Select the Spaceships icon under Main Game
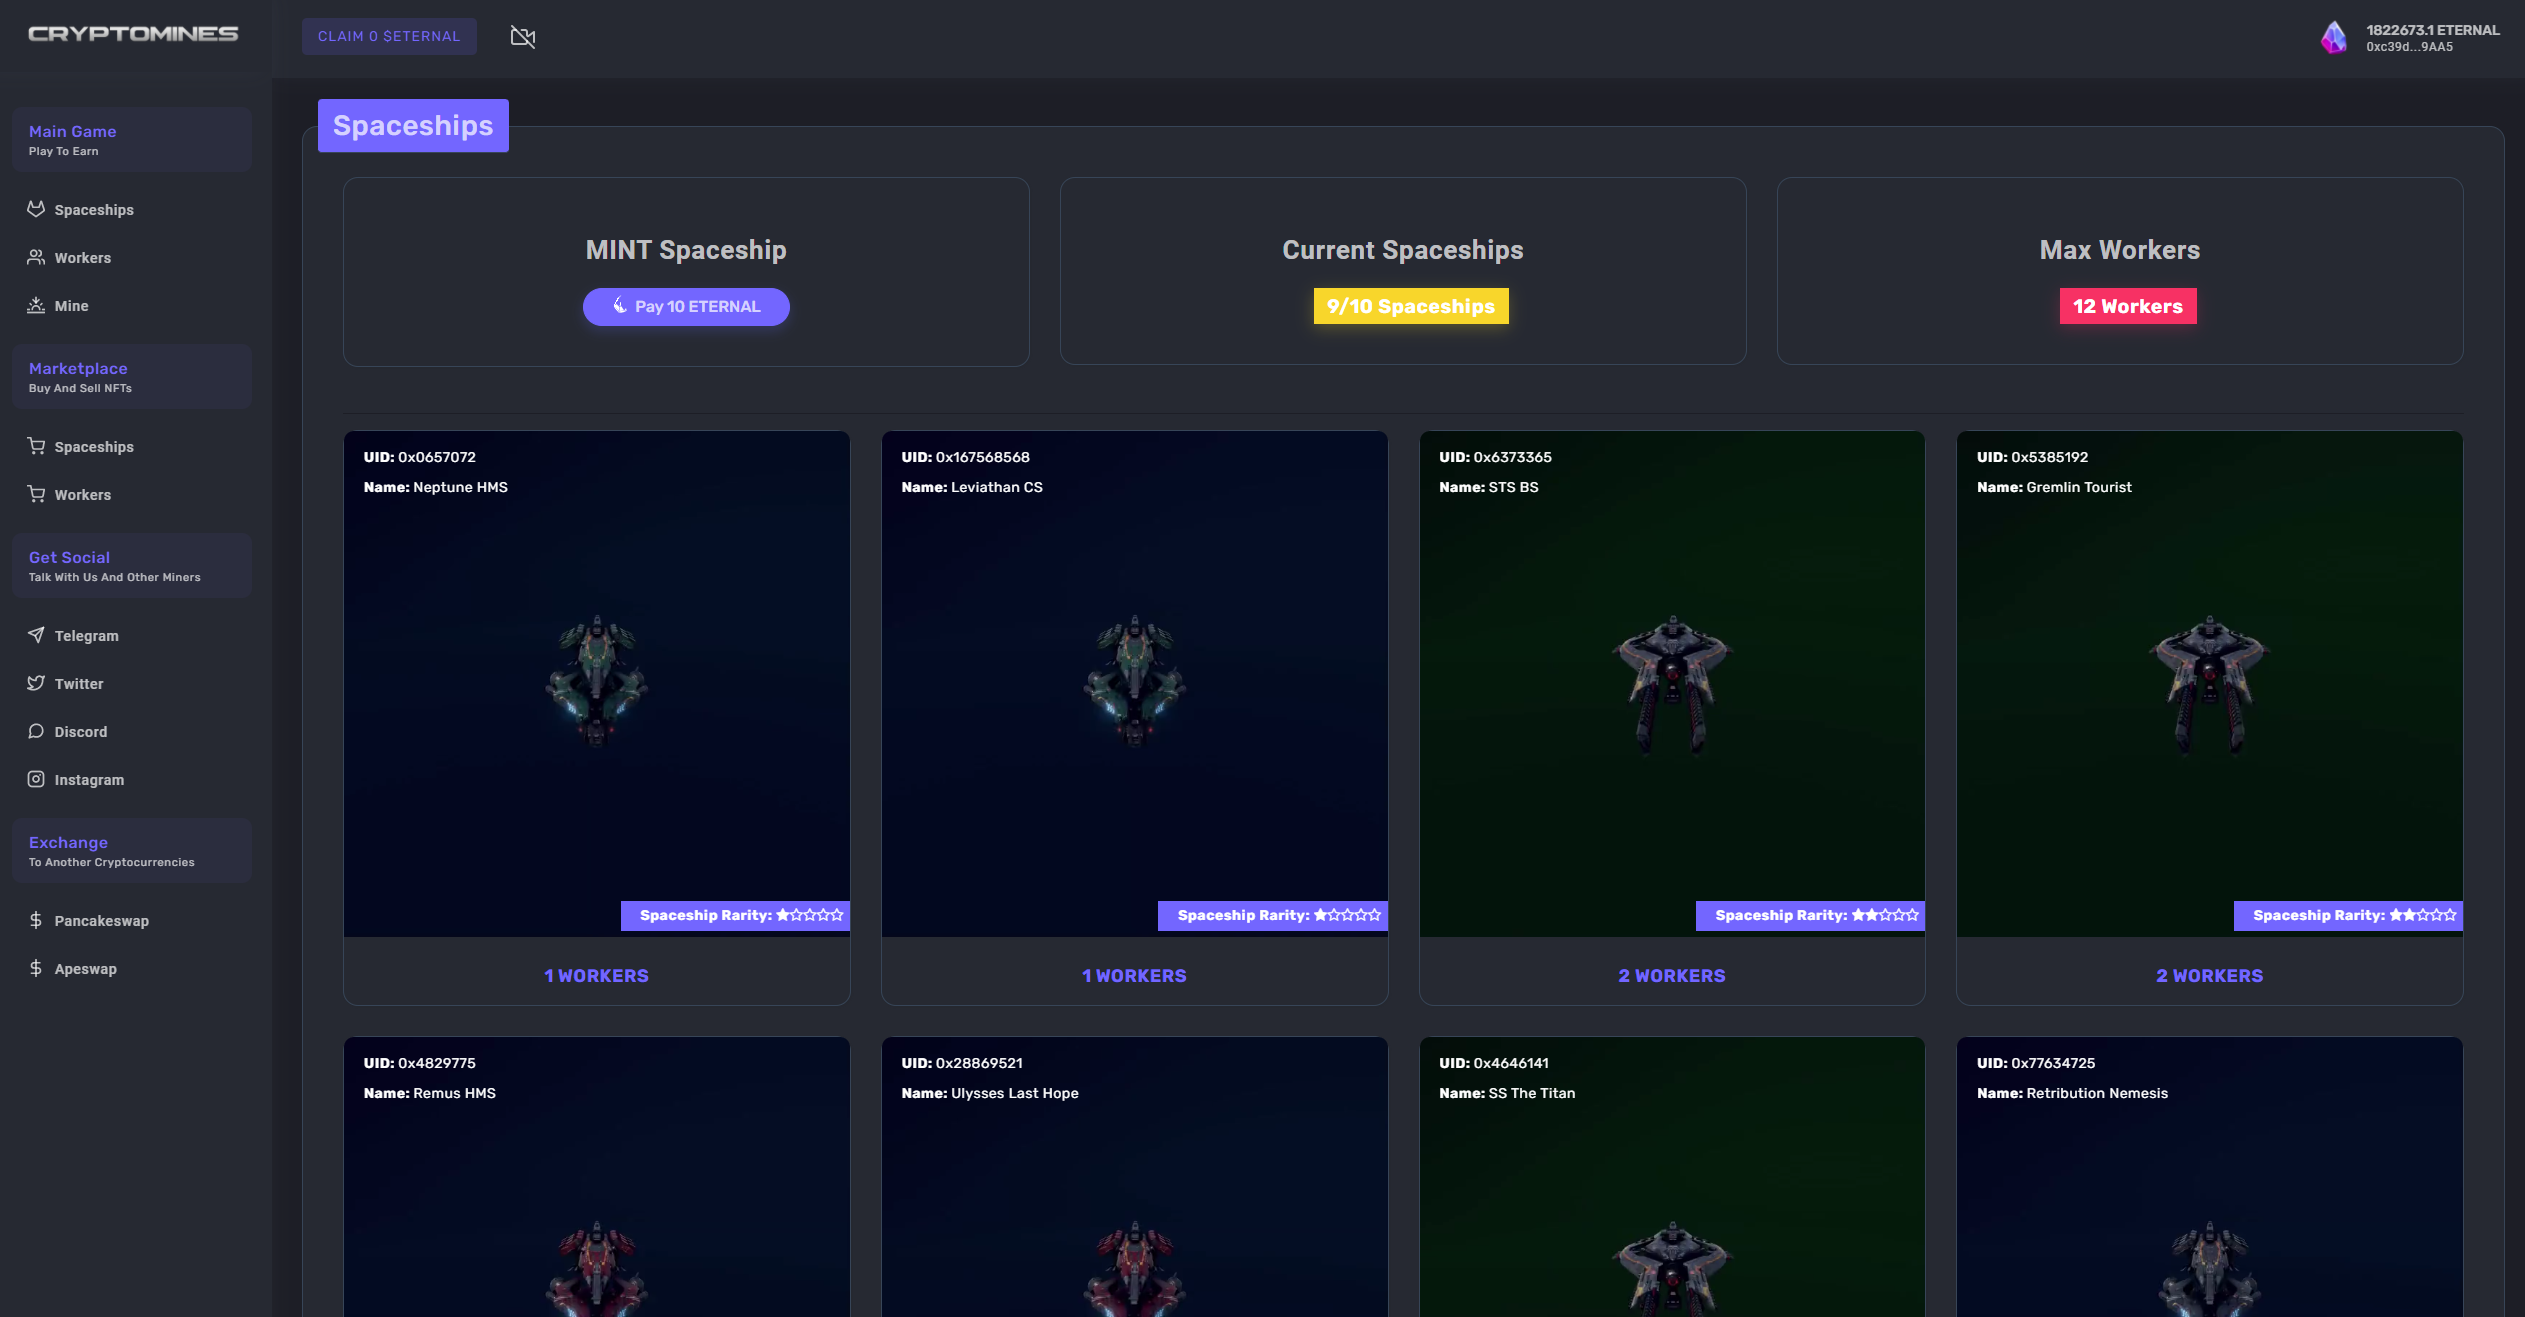The height and width of the screenshot is (1317, 2525). pyautogui.click(x=36, y=210)
